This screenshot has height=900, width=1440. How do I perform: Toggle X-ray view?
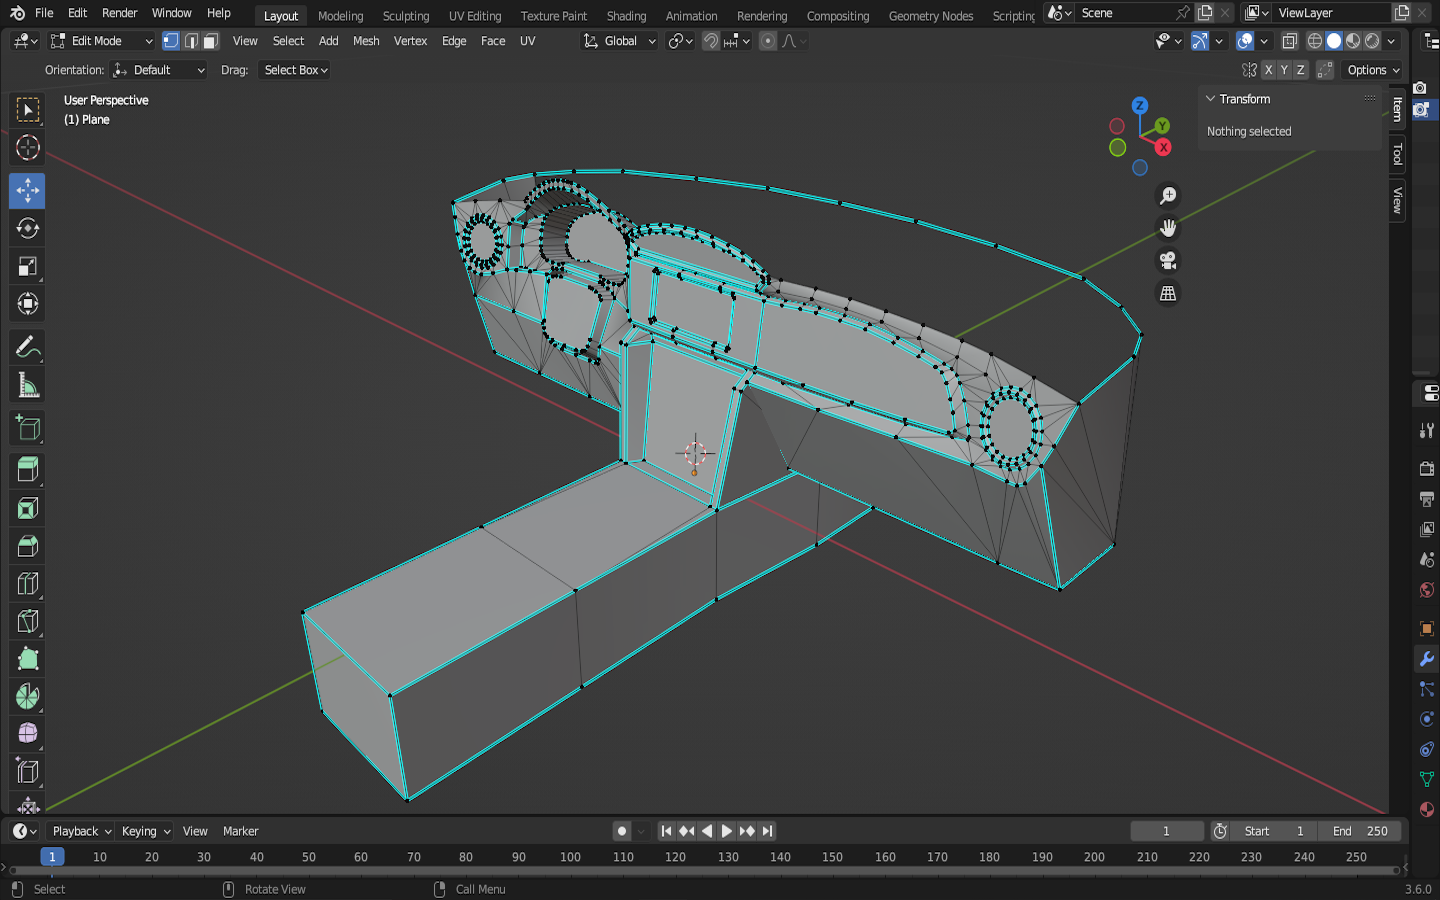tap(1290, 41)
